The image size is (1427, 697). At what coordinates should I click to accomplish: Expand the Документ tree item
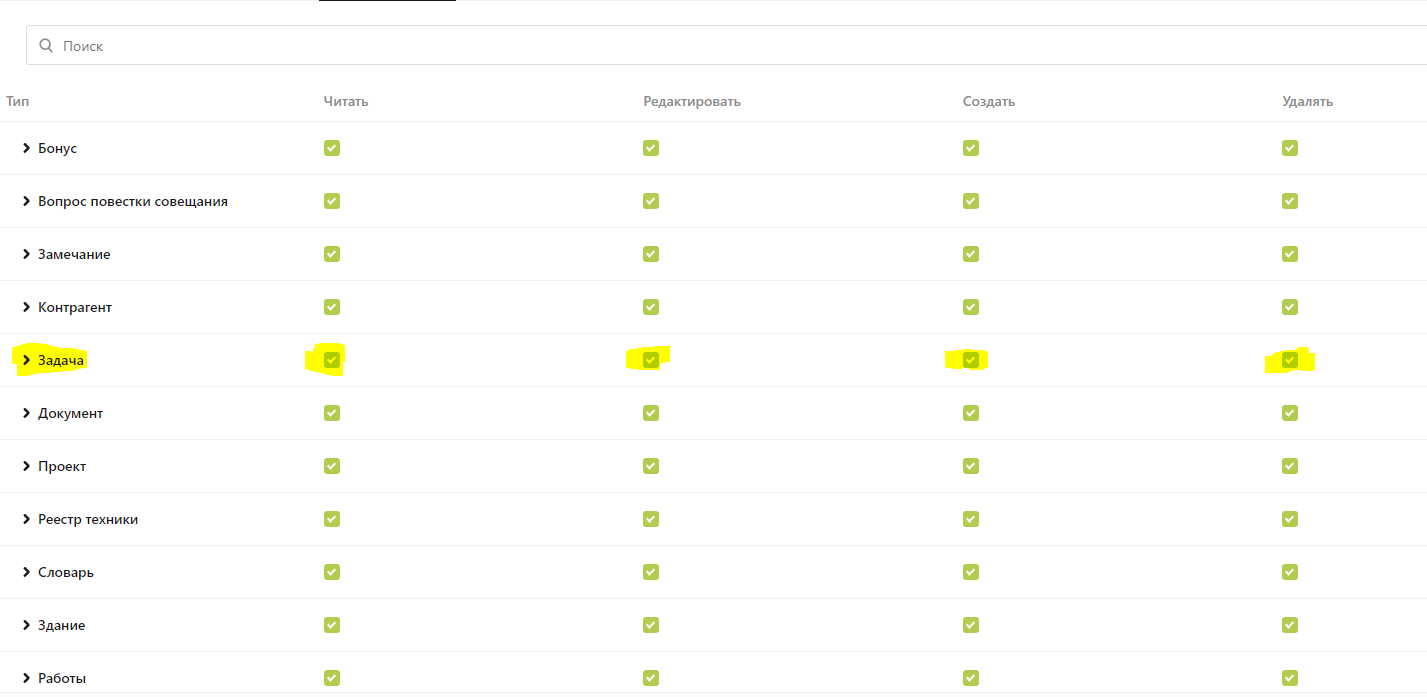pos(27,413)
